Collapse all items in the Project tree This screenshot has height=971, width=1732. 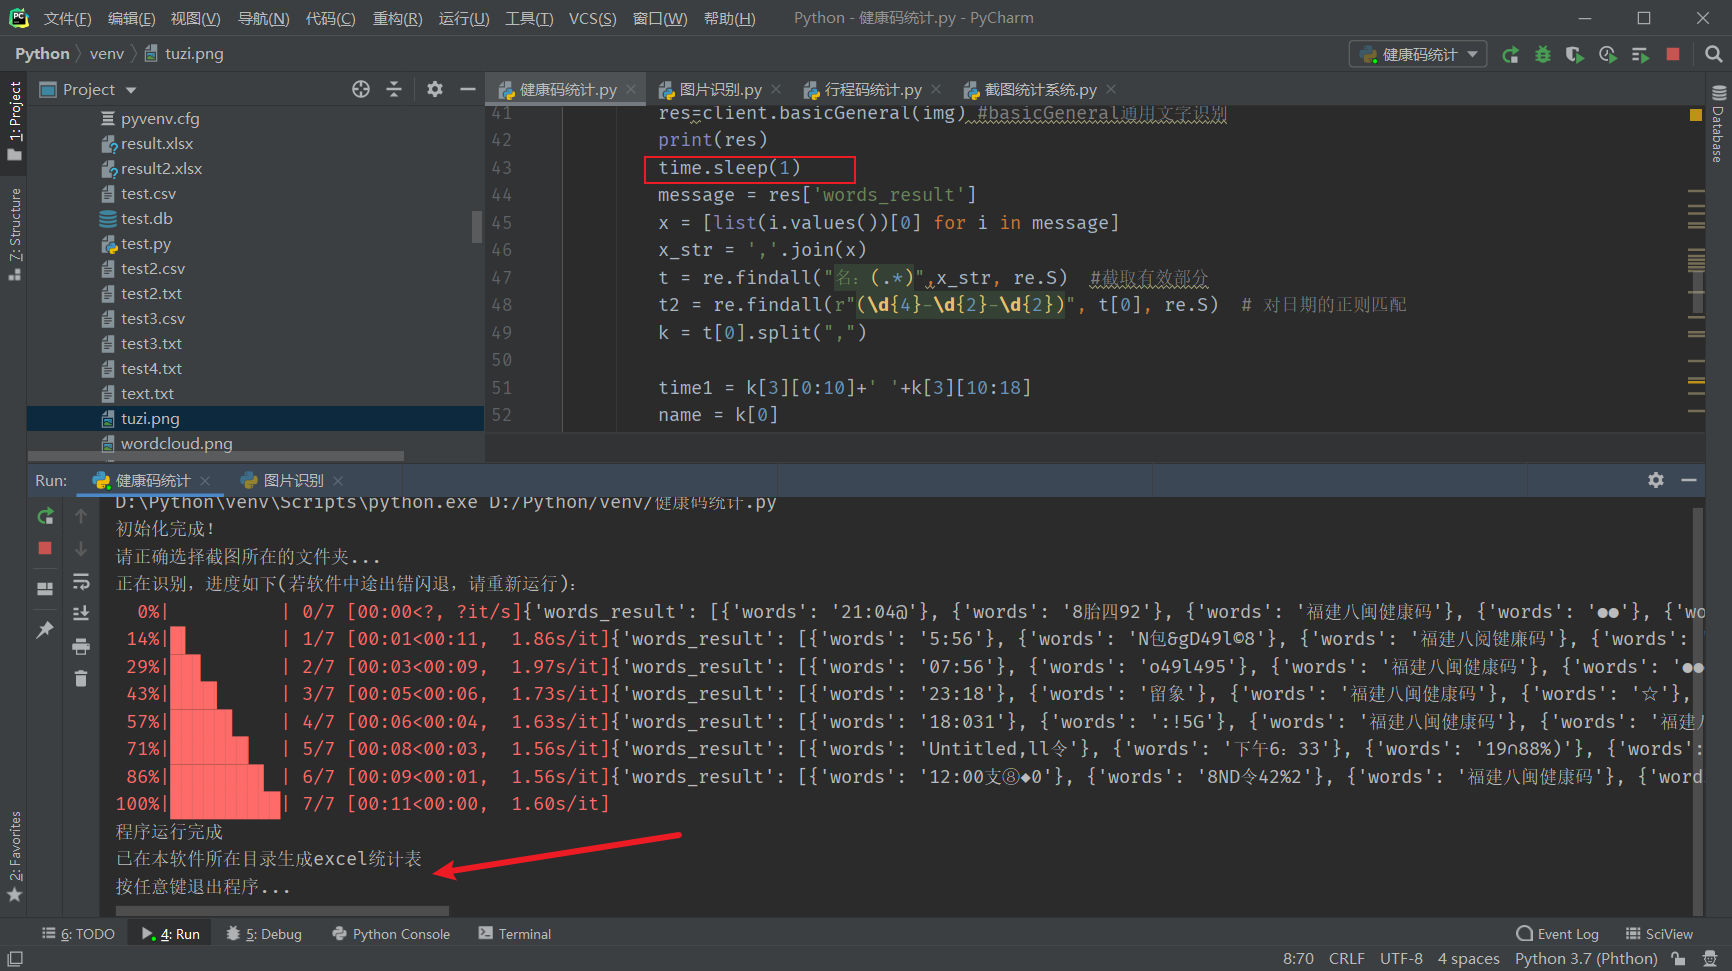[x=394, y=89]
